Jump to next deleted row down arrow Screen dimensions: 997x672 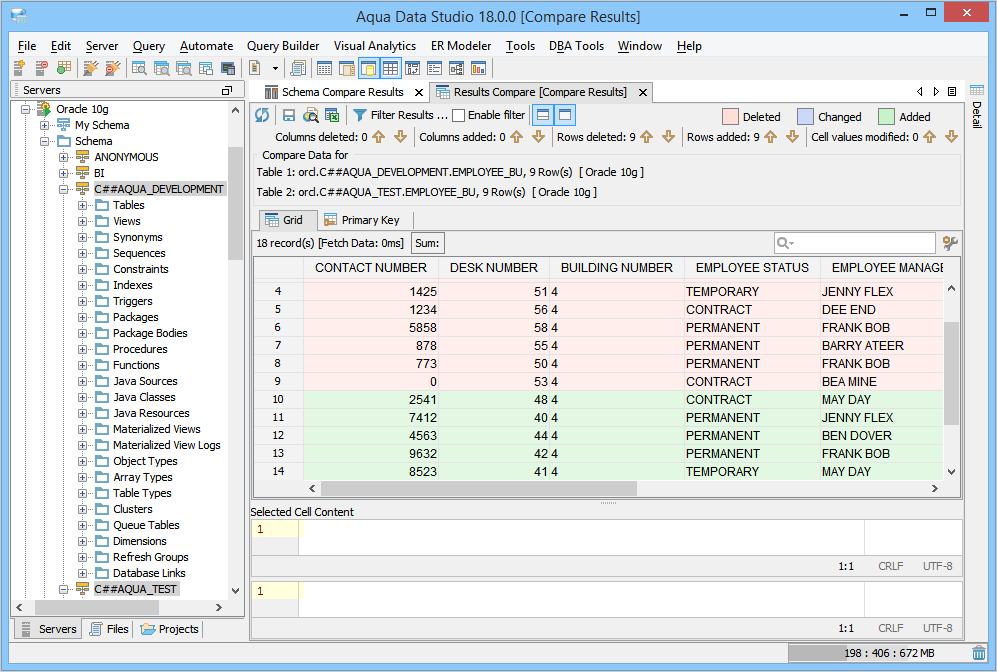[x=668, y=137]
